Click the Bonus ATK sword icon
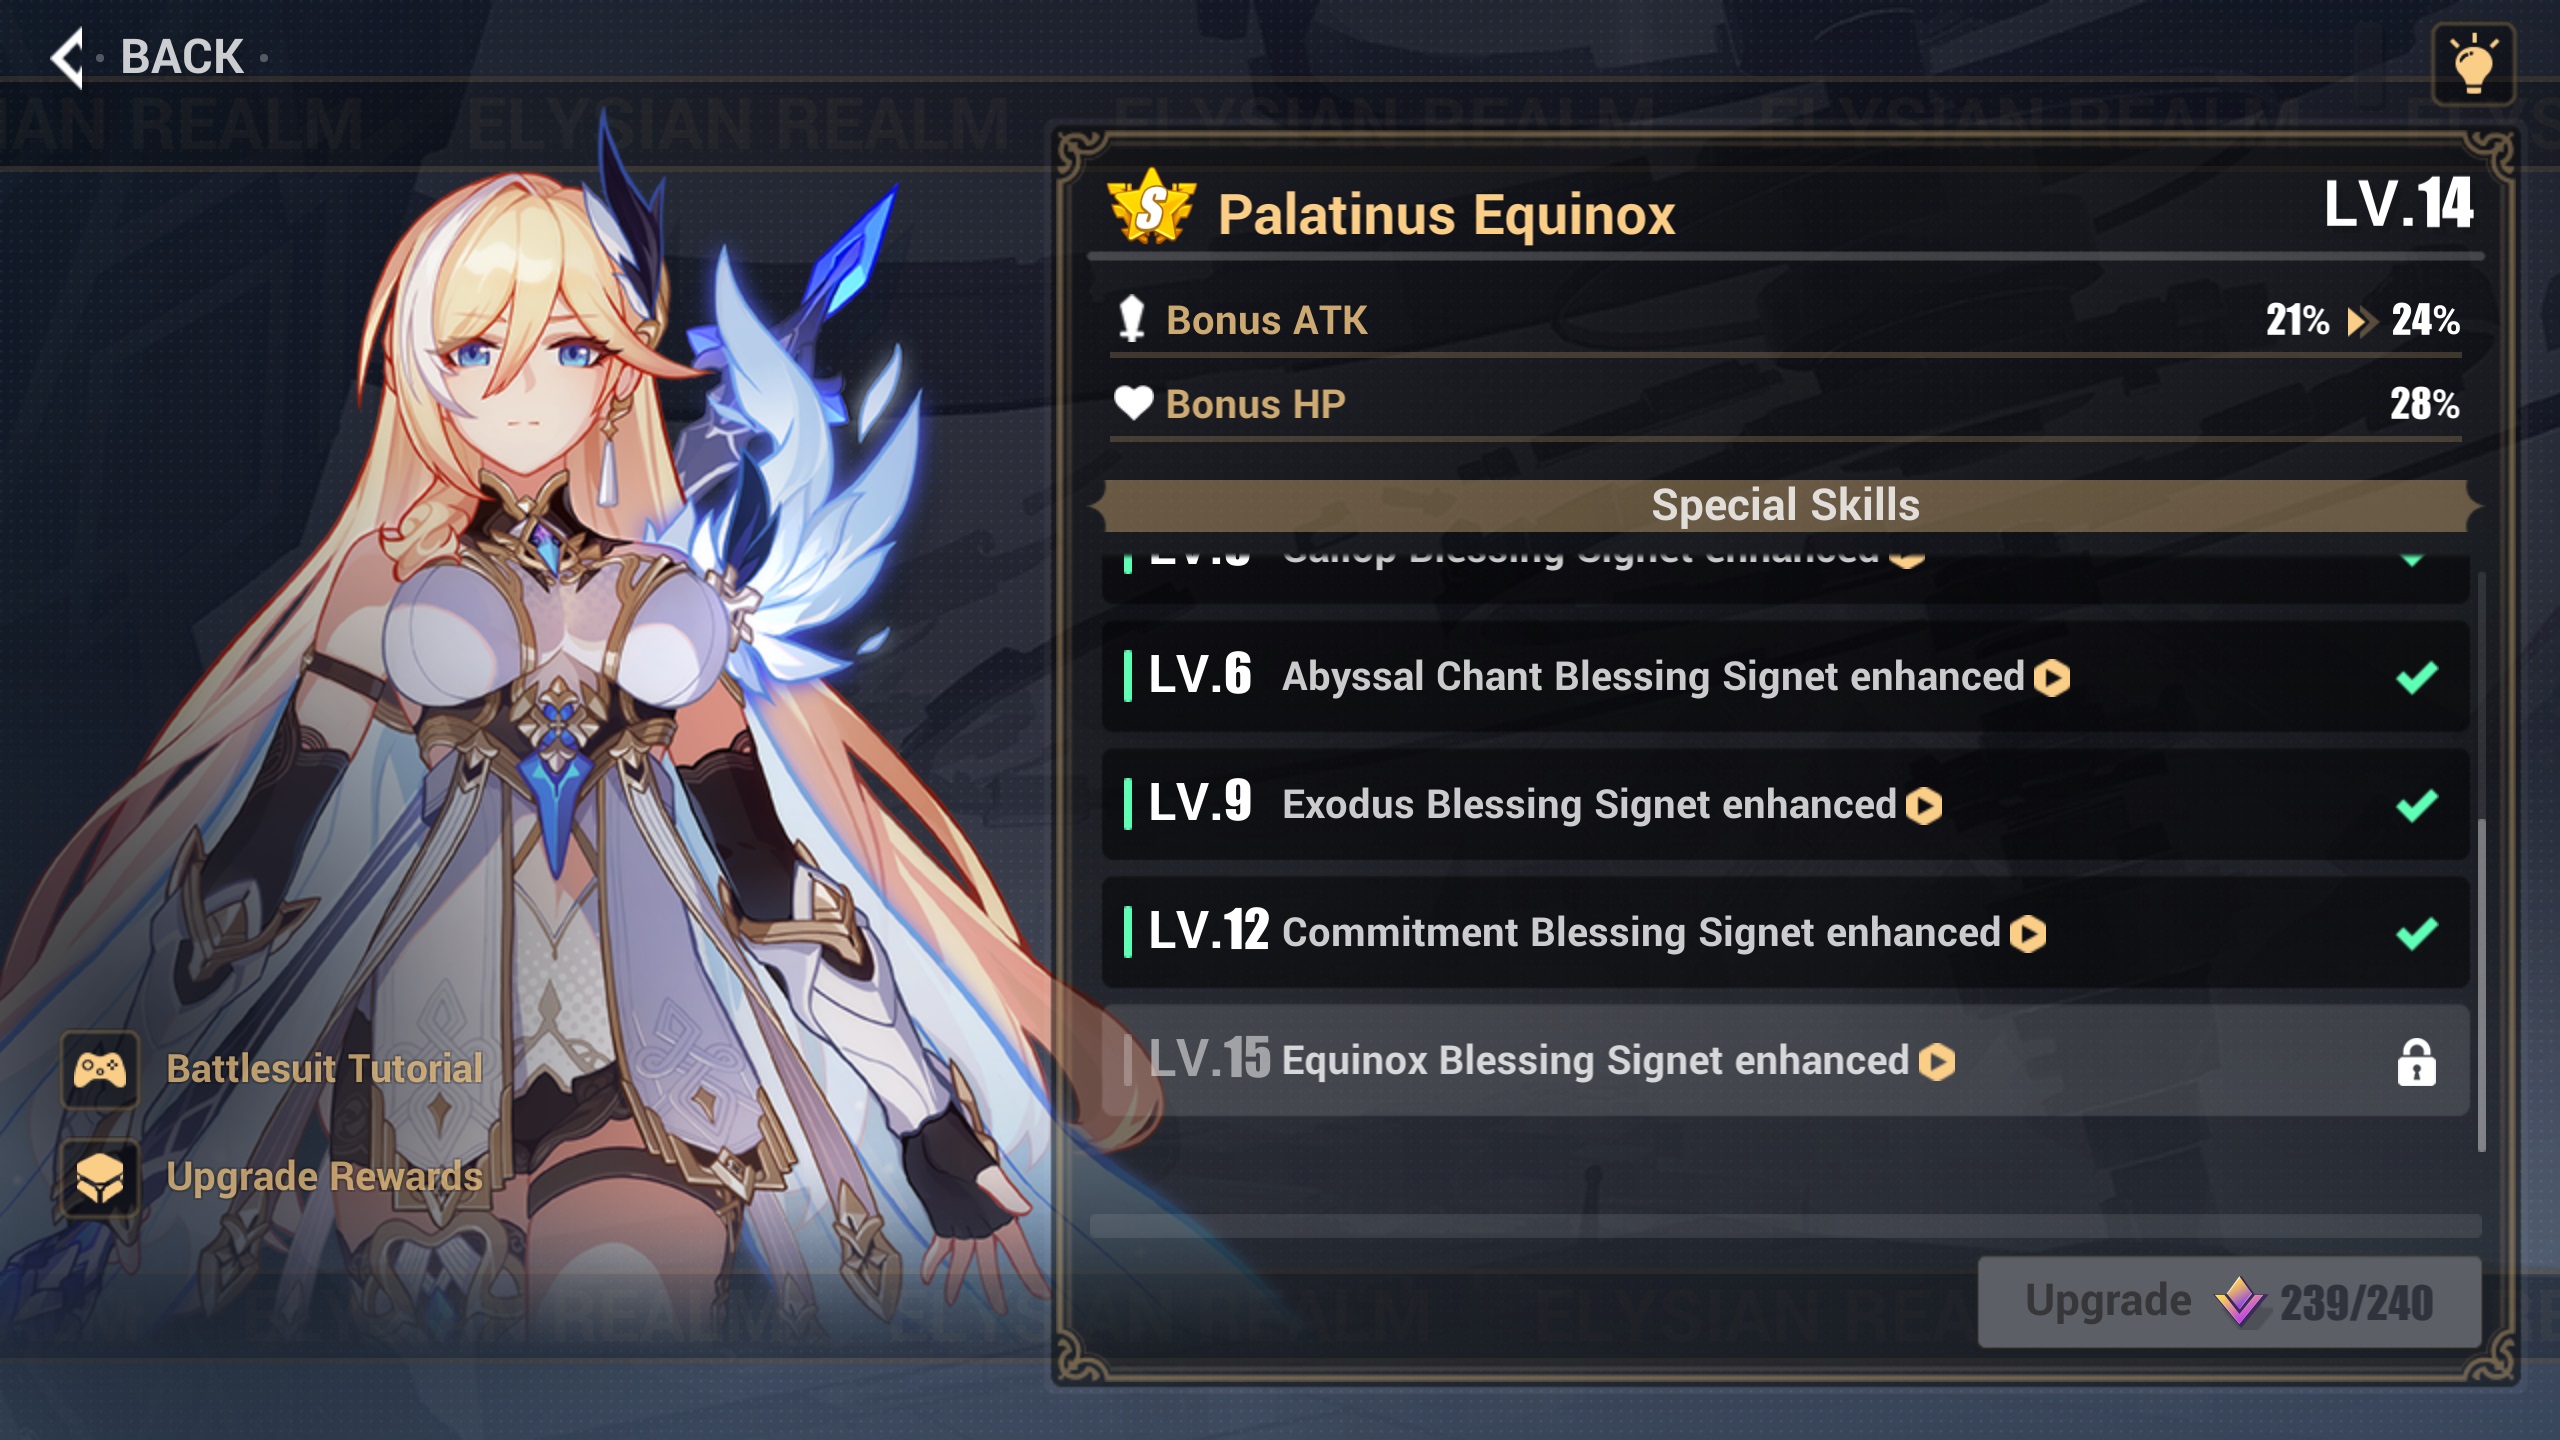This screenshot has height=1440, width=2560. pyautogui.click(x=1131, y=319)
